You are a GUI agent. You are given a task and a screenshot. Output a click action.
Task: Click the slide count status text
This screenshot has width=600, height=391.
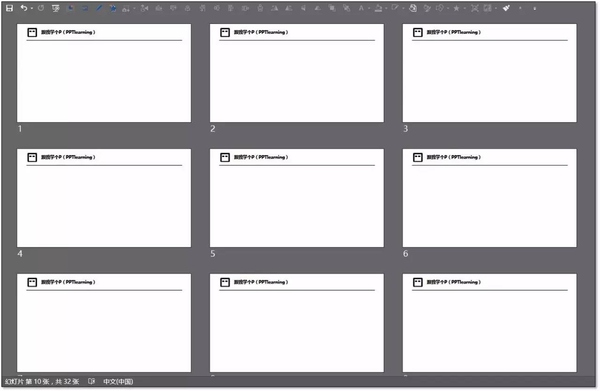tap(42, 381)
